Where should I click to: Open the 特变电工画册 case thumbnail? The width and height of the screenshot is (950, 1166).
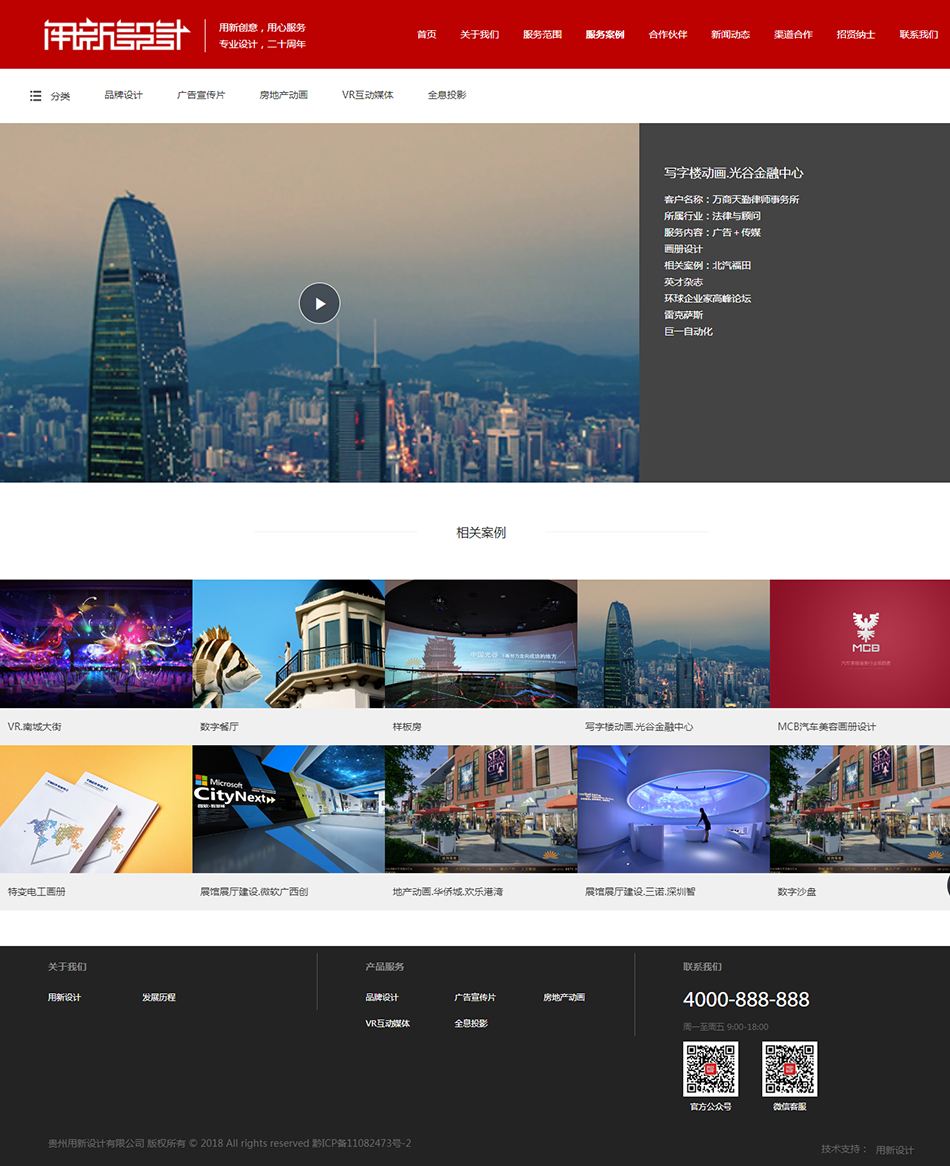tap(96, 809)
